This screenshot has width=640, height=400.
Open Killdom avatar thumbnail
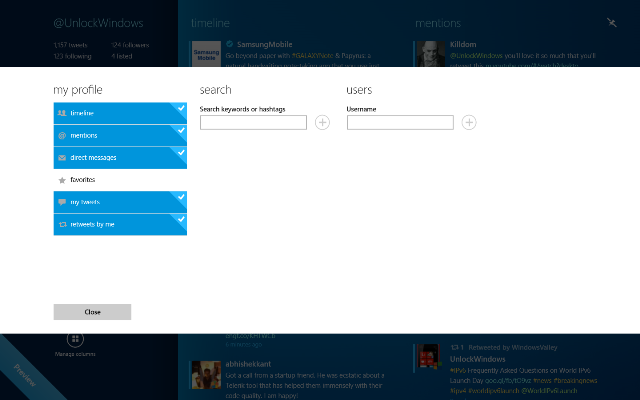click(431, 53)
